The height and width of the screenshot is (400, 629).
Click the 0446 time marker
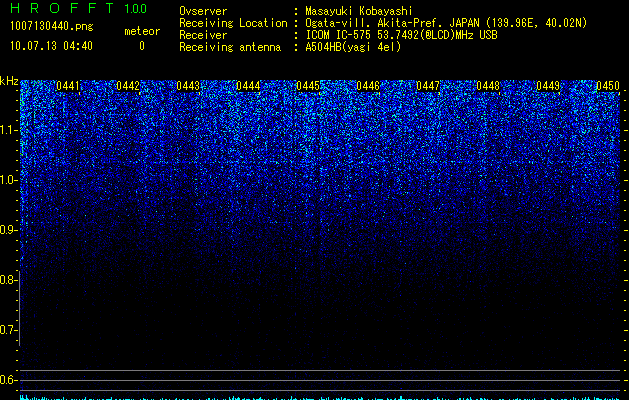tap(368, 86)
